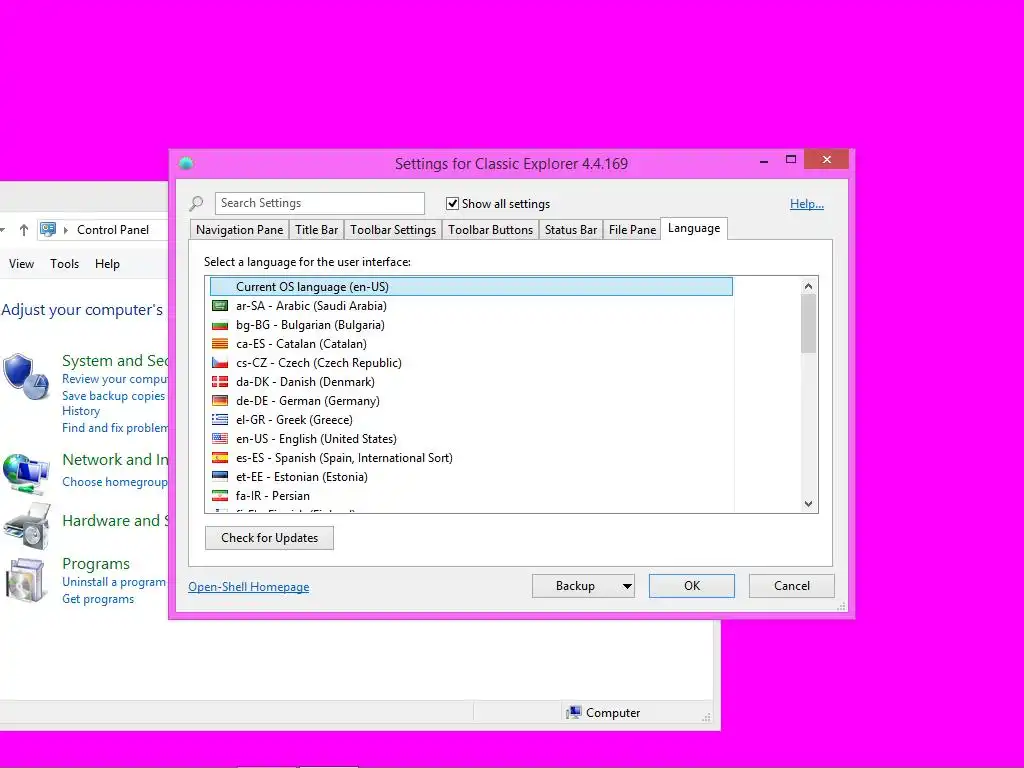Click the Find and fix problems link
The width and height of the screenshot is (1024, 768).
(x=115, y=428)
